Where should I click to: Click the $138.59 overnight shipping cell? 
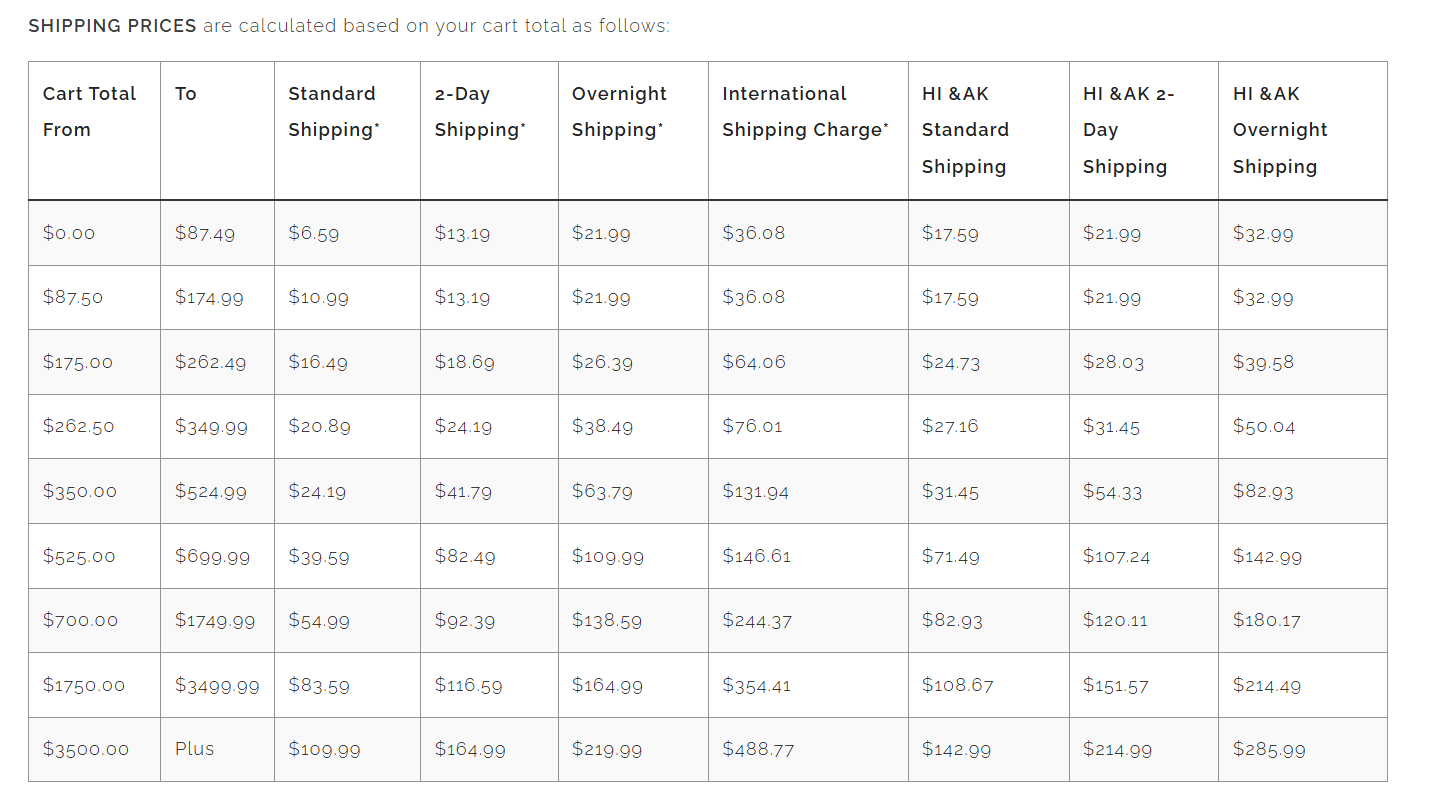[x=607, y=620]
